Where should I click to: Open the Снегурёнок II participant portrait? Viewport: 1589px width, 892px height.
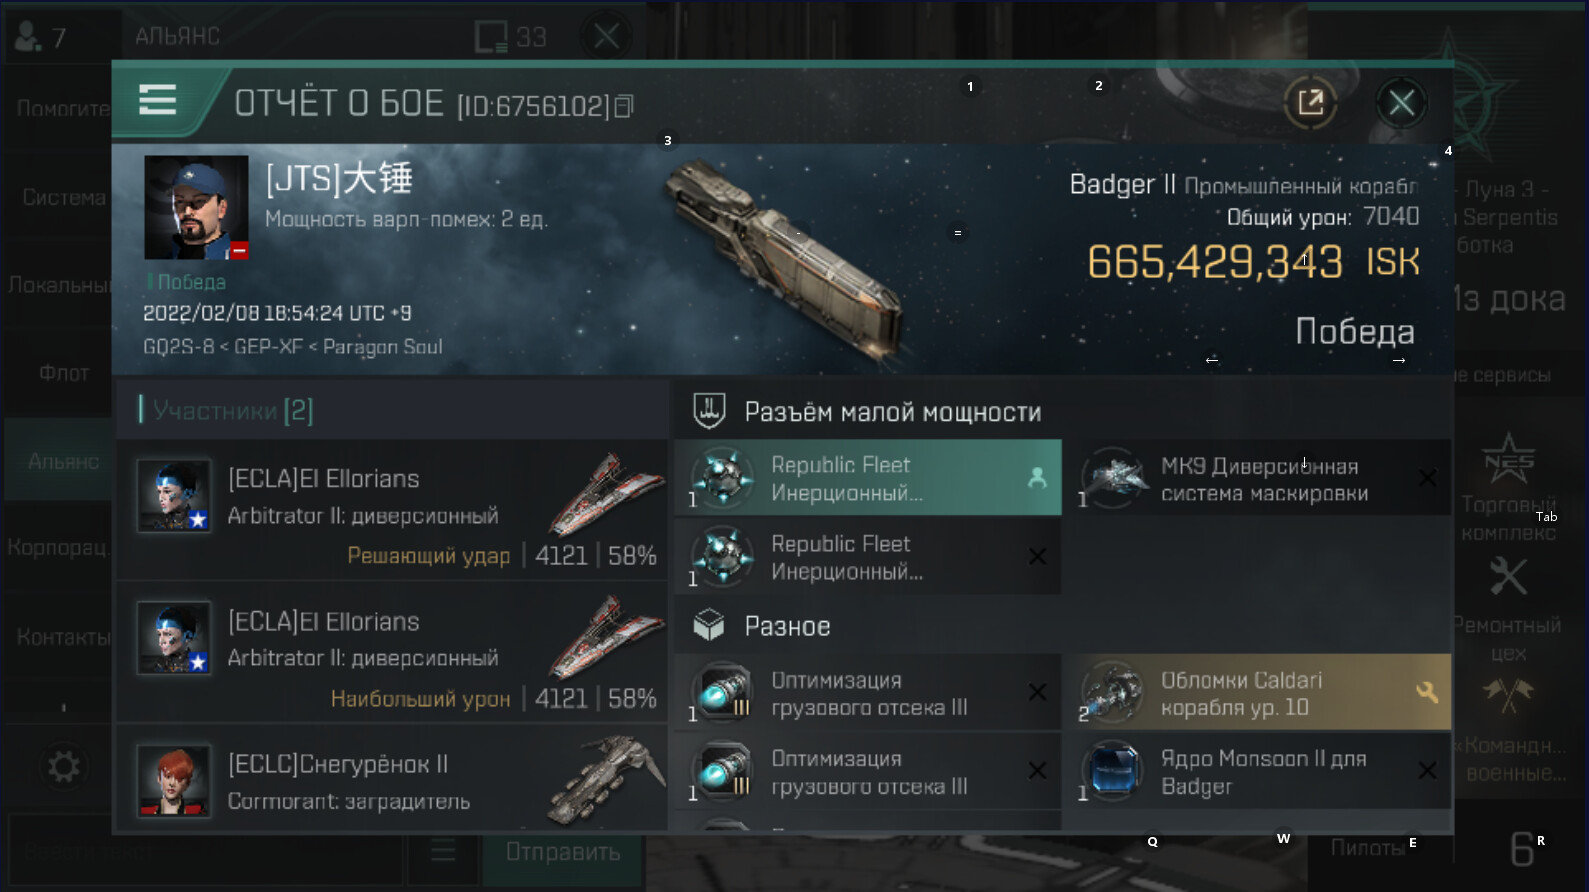(174, 780)
